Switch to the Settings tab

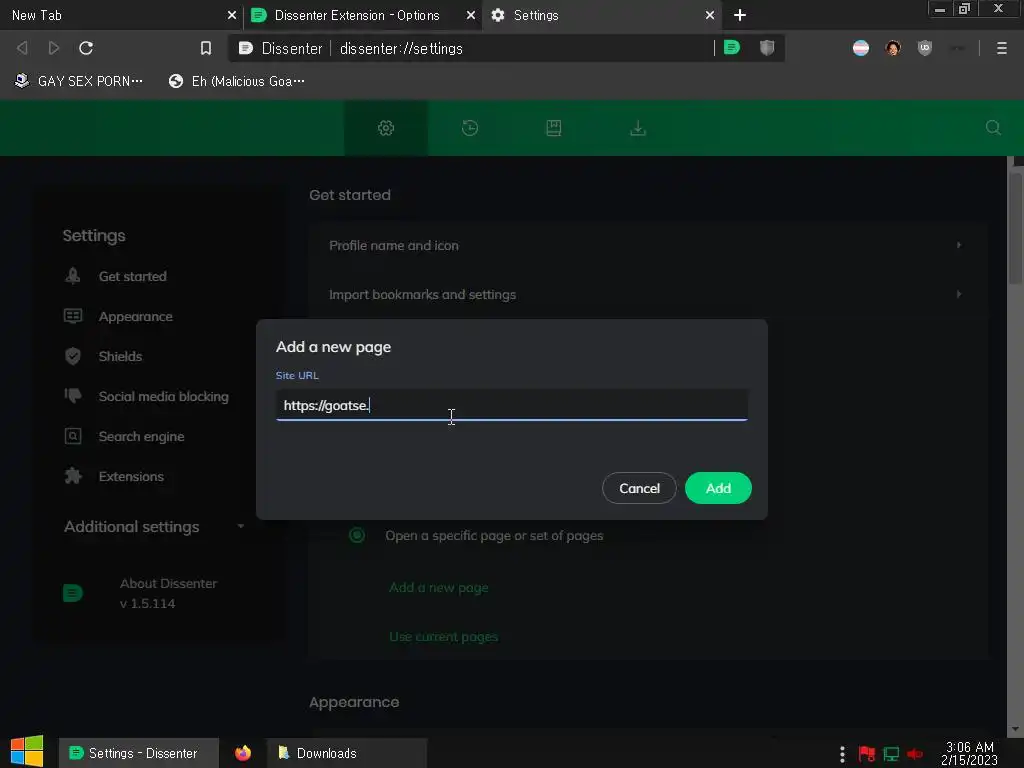tap(601, 15)
